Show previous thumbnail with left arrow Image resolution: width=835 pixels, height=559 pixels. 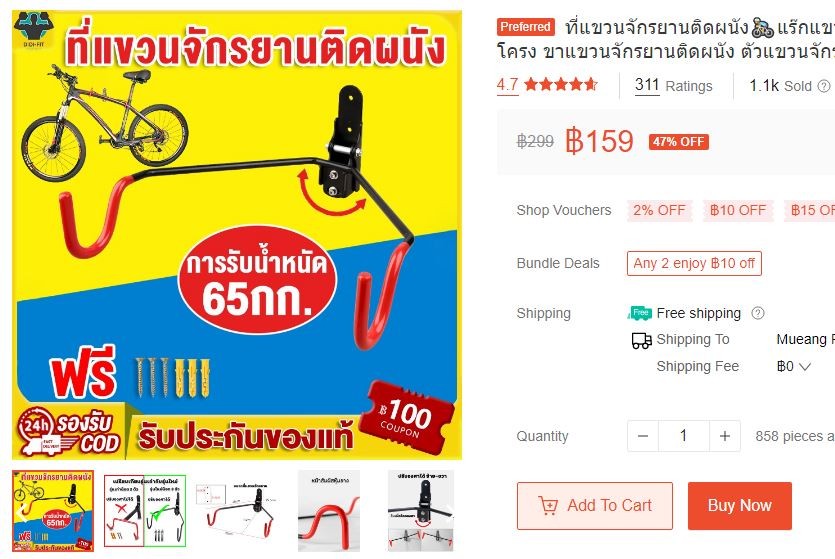pos(22,513)
